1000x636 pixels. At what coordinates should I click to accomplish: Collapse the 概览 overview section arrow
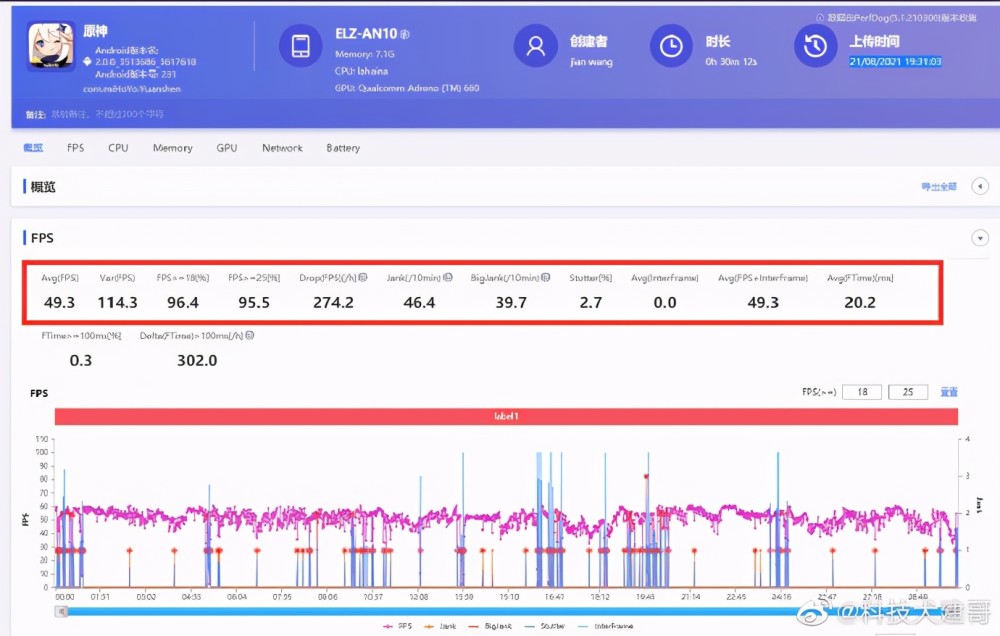[x=980, y=186]
